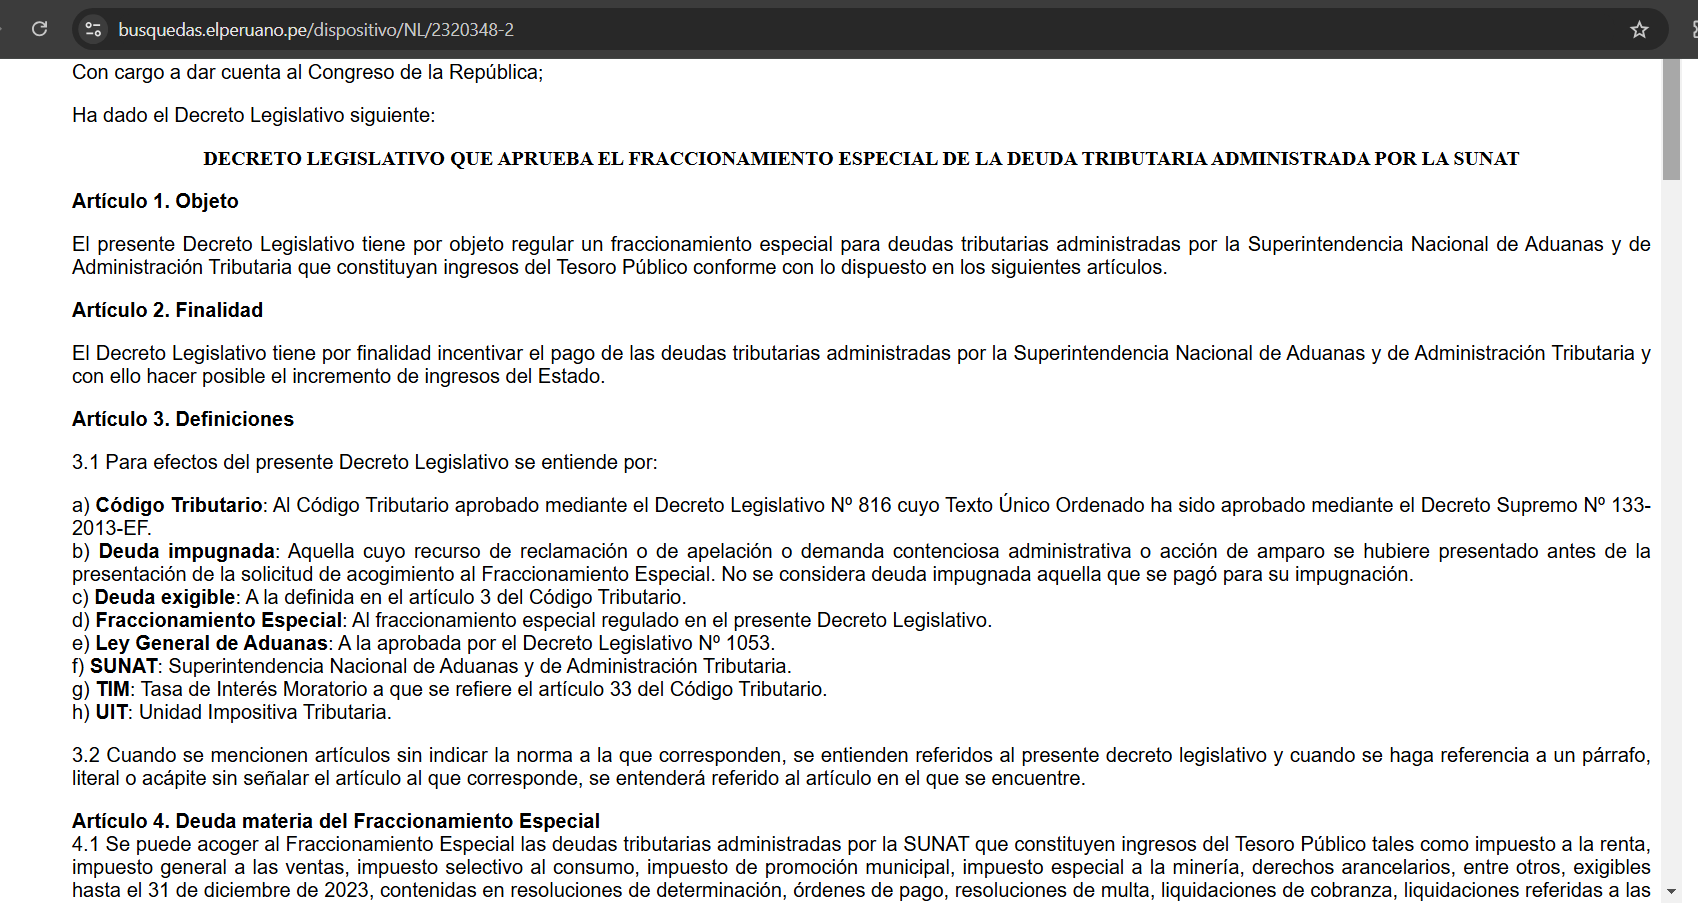
Task: Click the scrollbar down arrow
Action: pos(1671,891)
